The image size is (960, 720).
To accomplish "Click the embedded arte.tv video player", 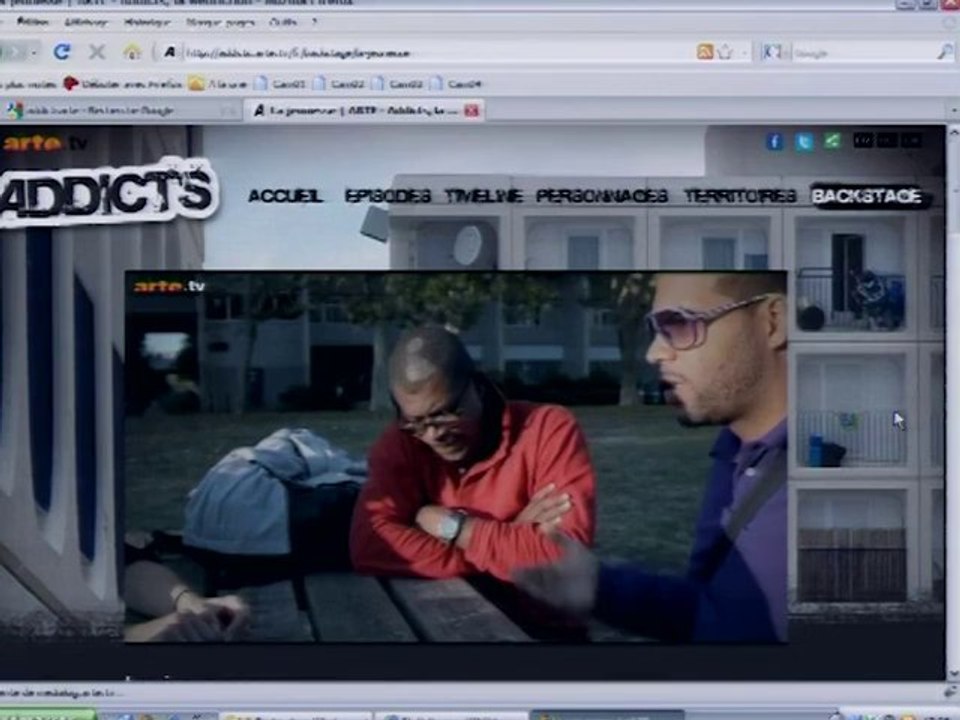I will (x=456, y=456).
